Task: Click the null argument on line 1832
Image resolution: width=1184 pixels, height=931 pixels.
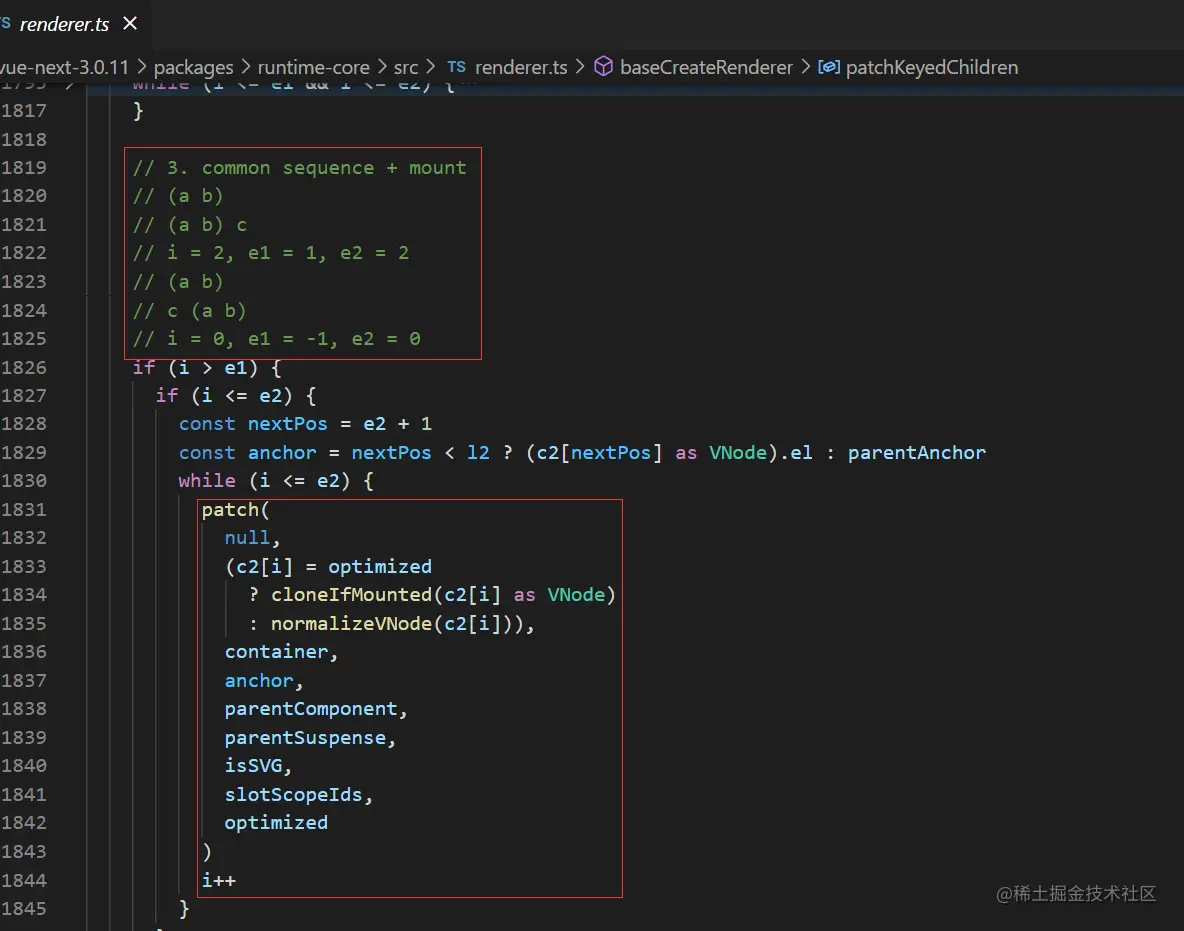Action: coord(247,538)
